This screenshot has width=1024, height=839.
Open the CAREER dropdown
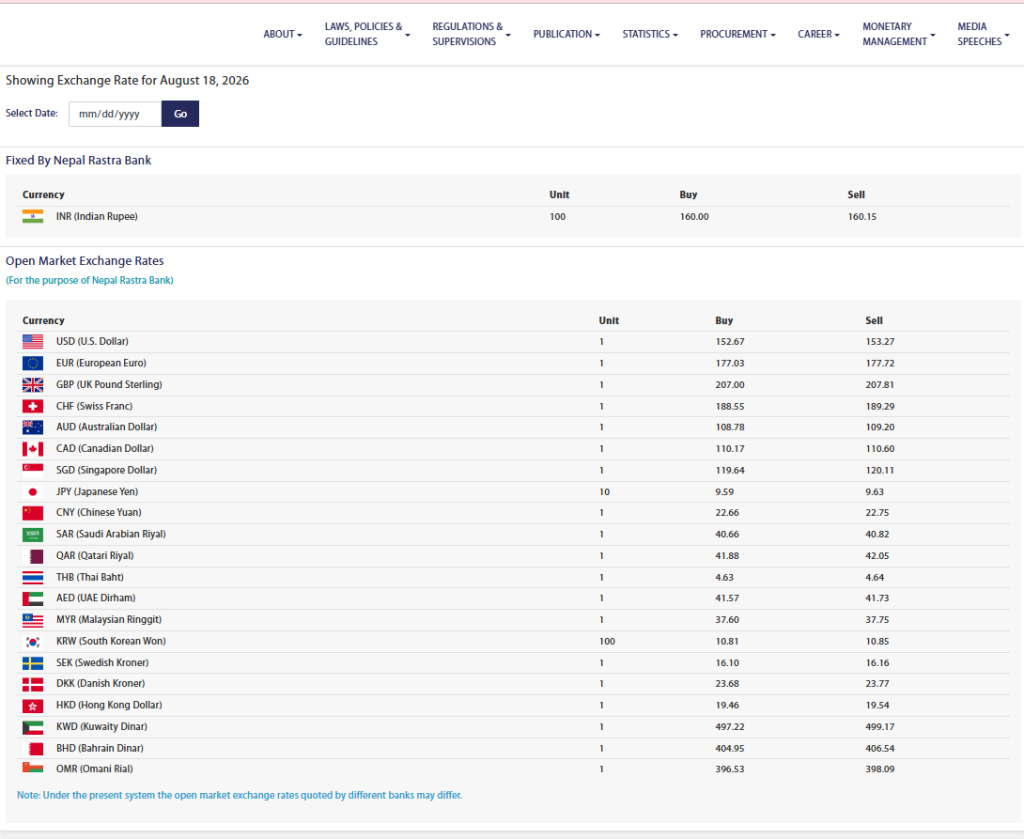(x=818, y=34)
